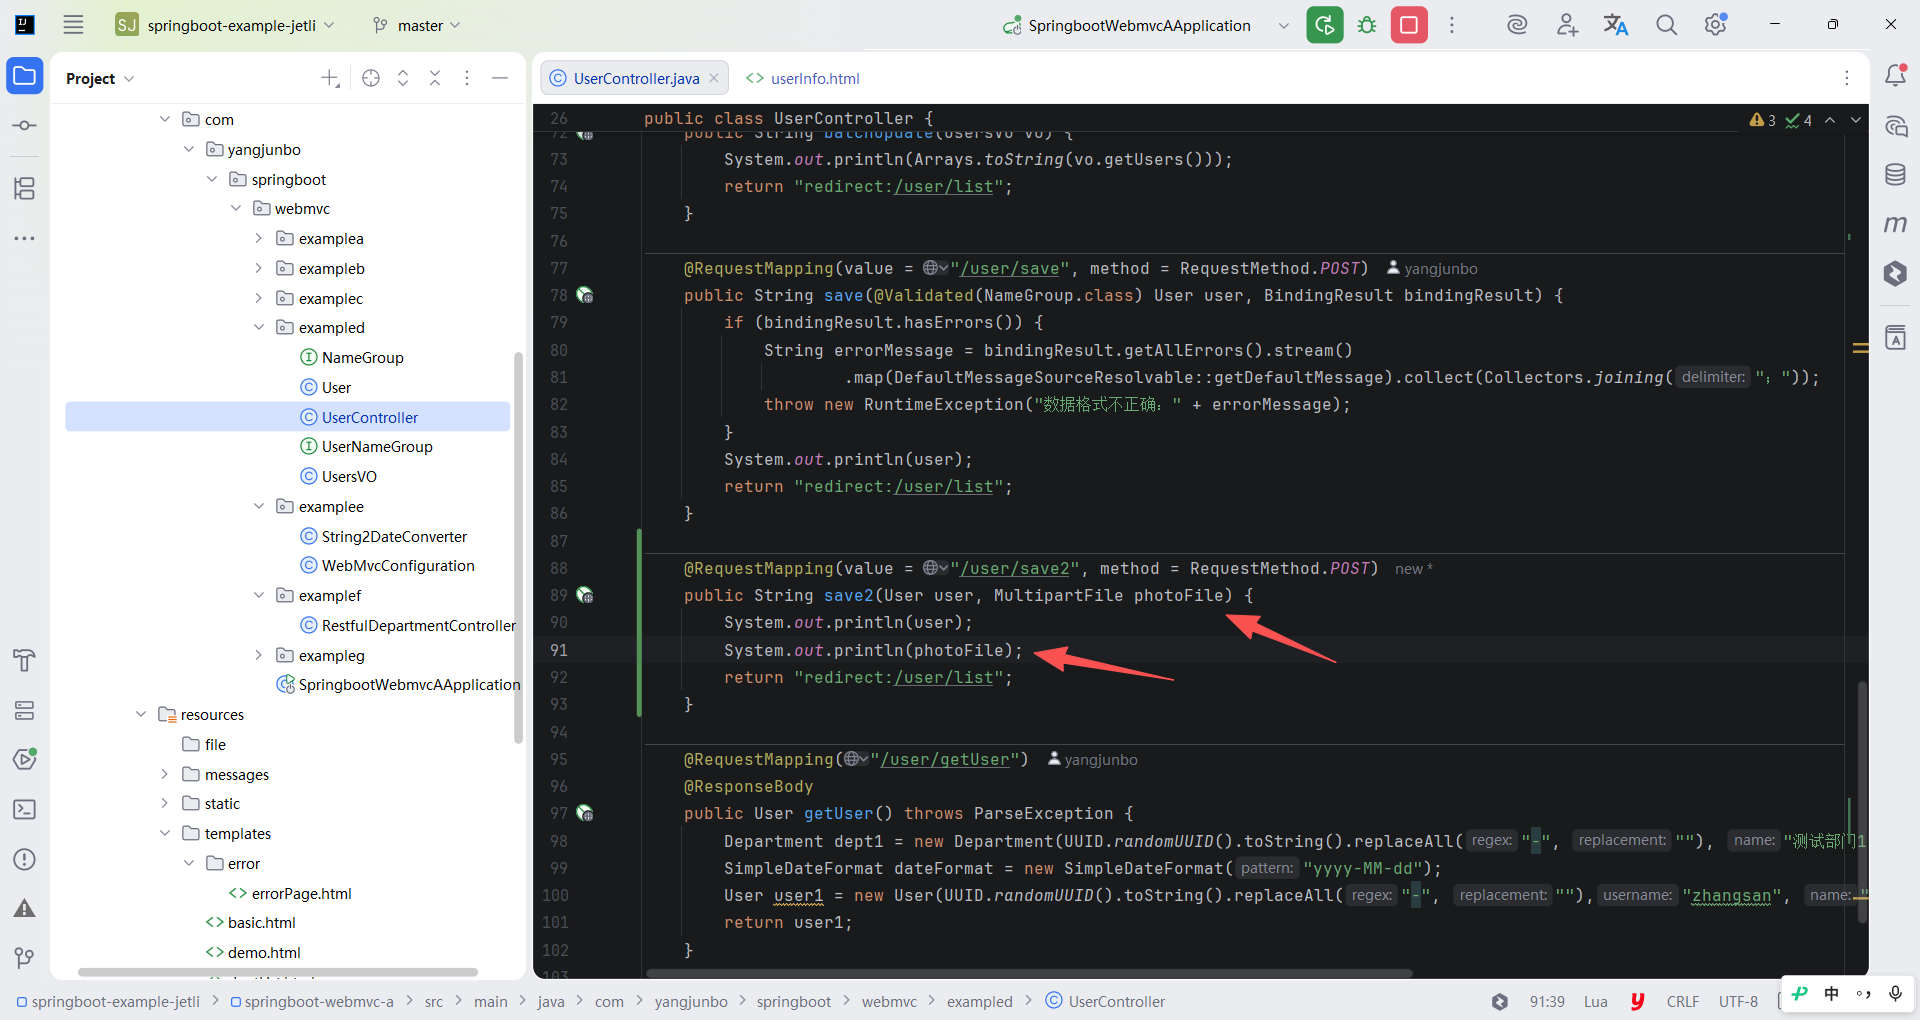Viewport: 1920px width, 1020px height.
Task: Click gutter mapping icon on line 78
Action: click(585, 295)
